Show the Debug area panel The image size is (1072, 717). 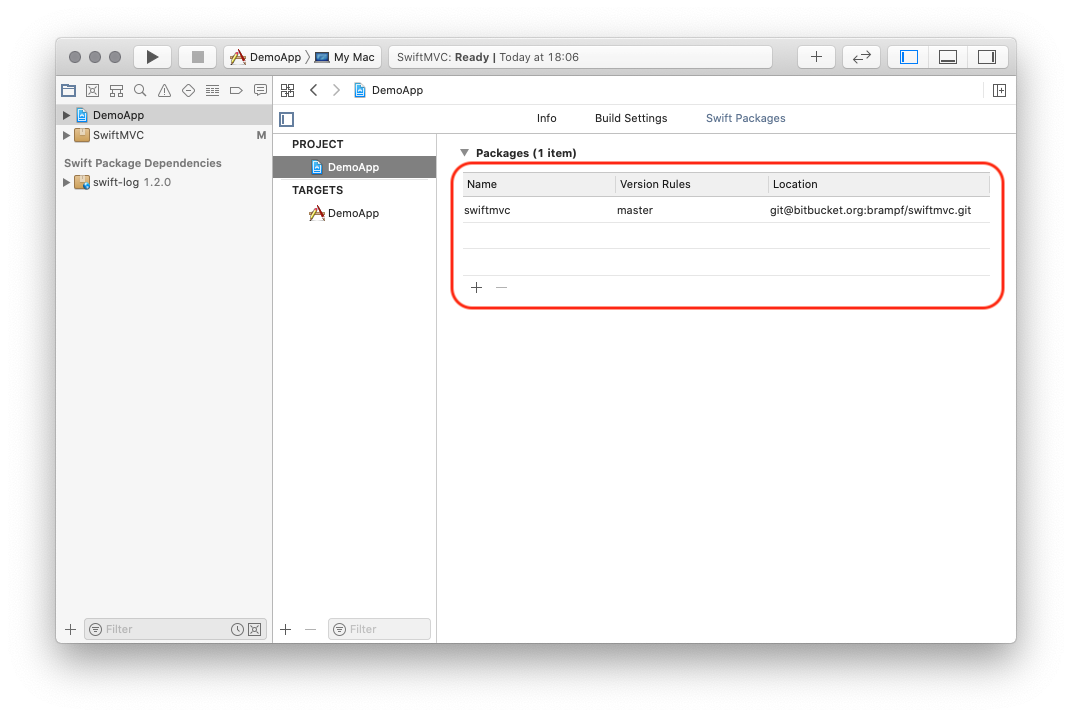point(948,57)
